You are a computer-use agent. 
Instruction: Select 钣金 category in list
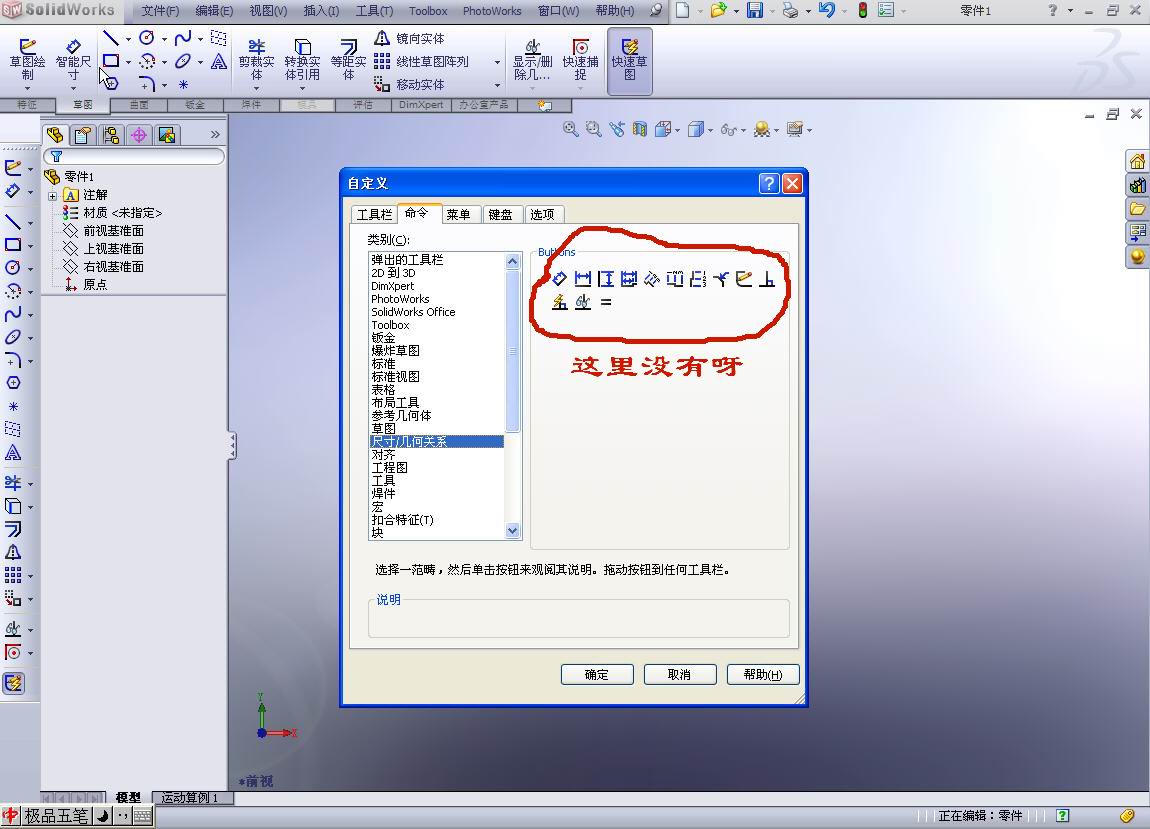click(436, 337)
